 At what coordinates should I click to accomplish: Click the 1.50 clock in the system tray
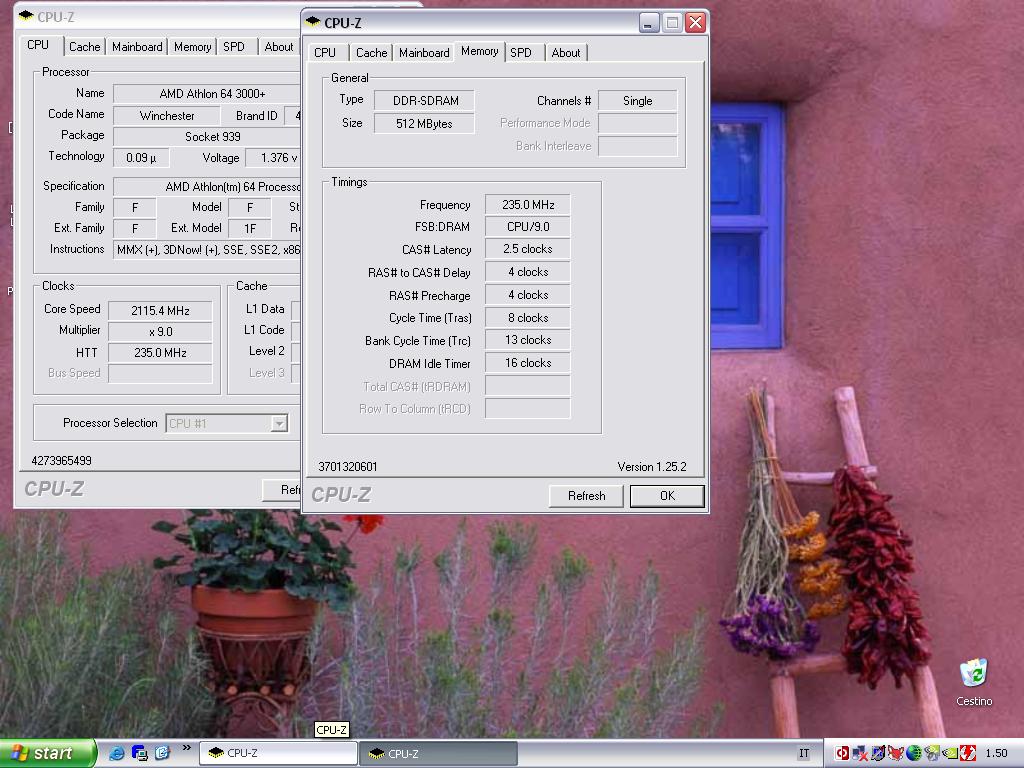pos(996,753)
